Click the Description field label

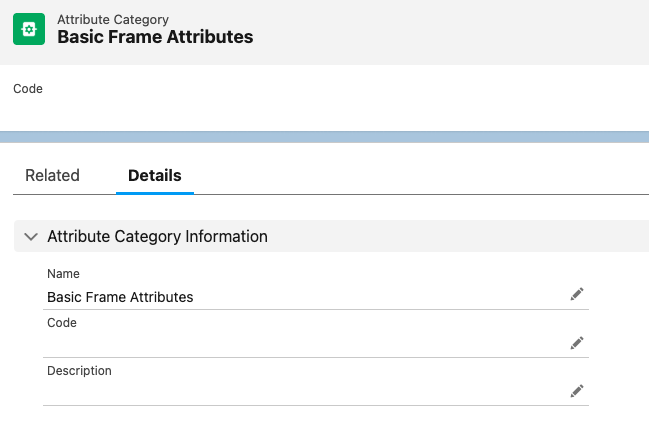point(79,371)
